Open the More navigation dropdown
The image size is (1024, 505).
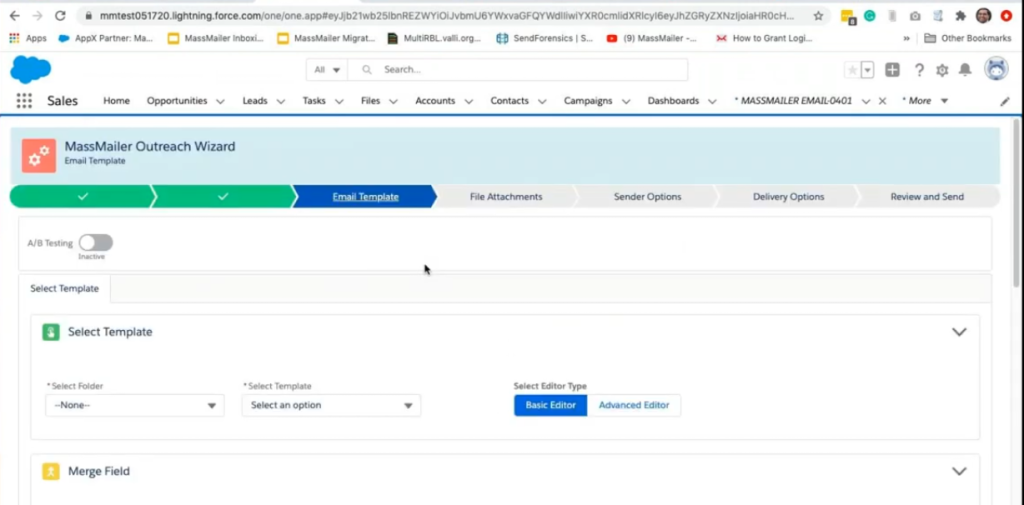pyautogui.click(x=925, y=101)
